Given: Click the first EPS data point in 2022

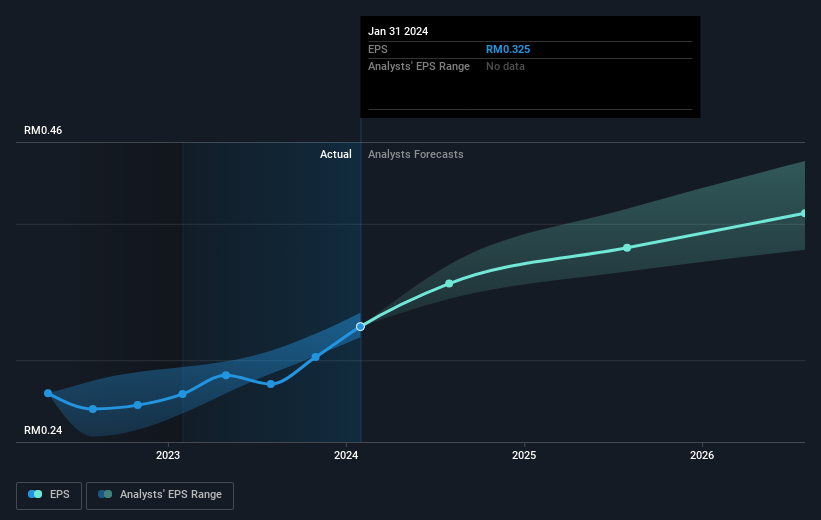Looking at the screenshot, I should point(48,393).
